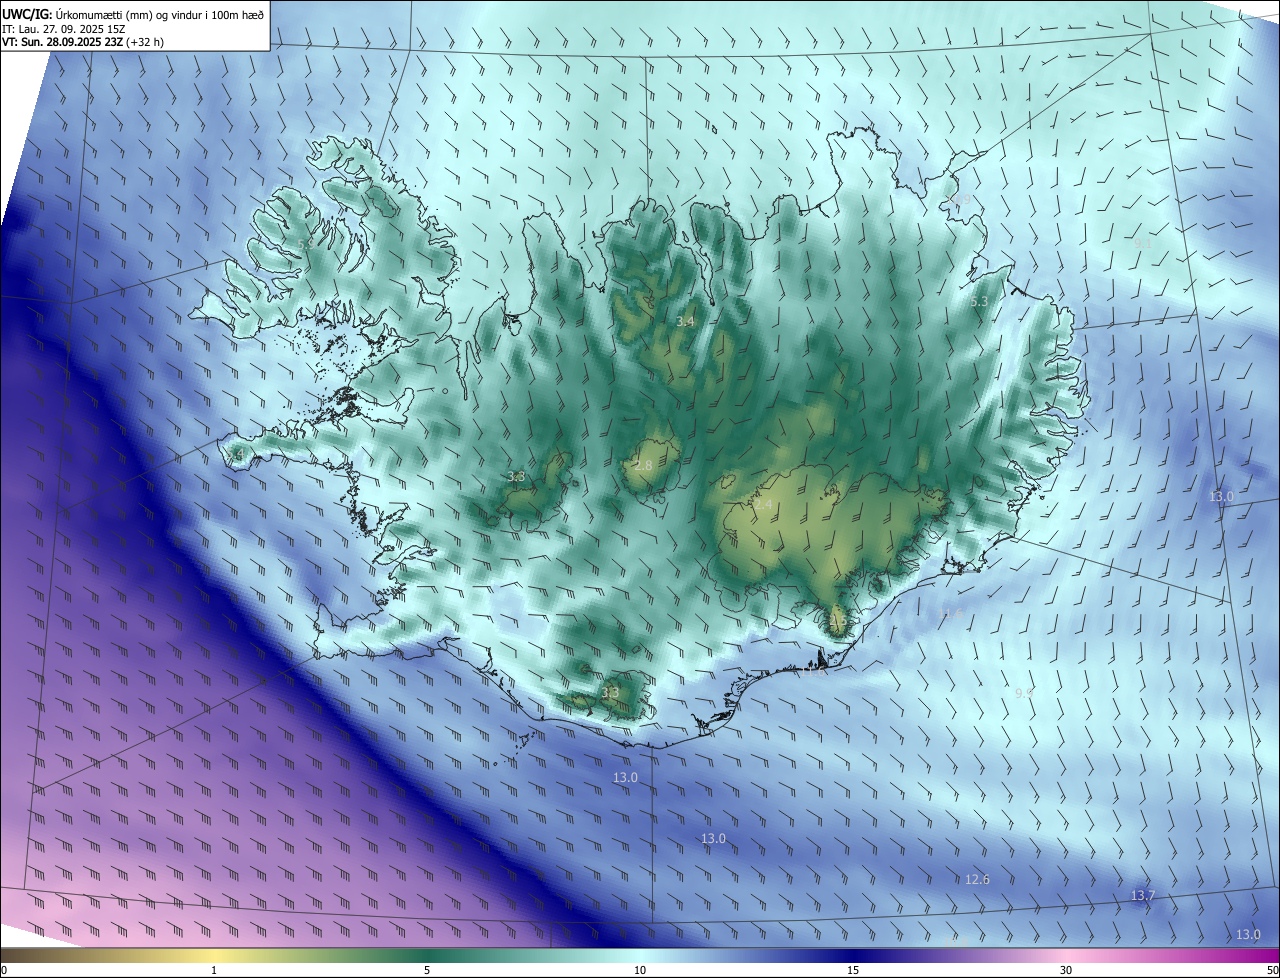This screenshot has width=1280, height=978.
Task: Click the '30' tick label on the colour scale
Action: (1066, 970)
